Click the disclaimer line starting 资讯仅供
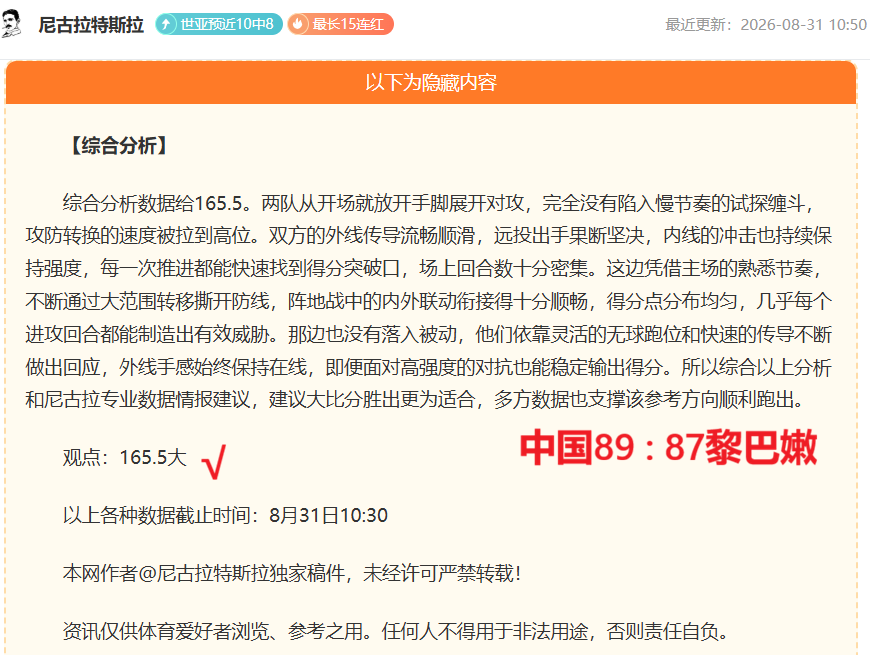 [396, 631]
